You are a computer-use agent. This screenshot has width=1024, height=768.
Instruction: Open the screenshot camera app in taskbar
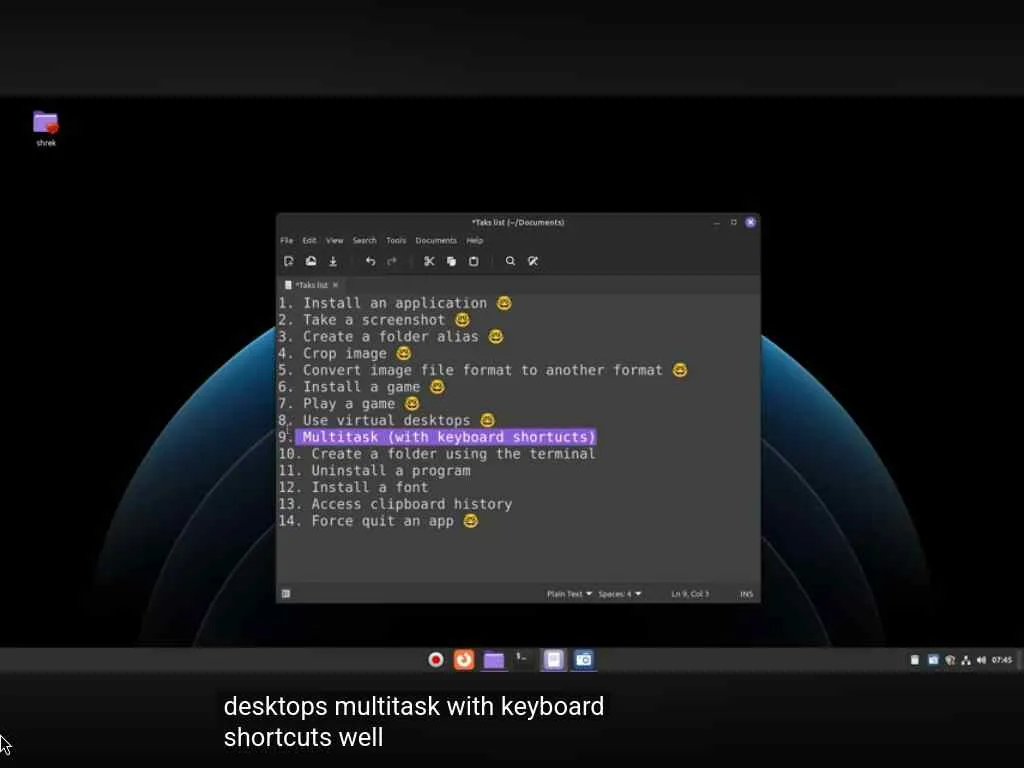584,660
